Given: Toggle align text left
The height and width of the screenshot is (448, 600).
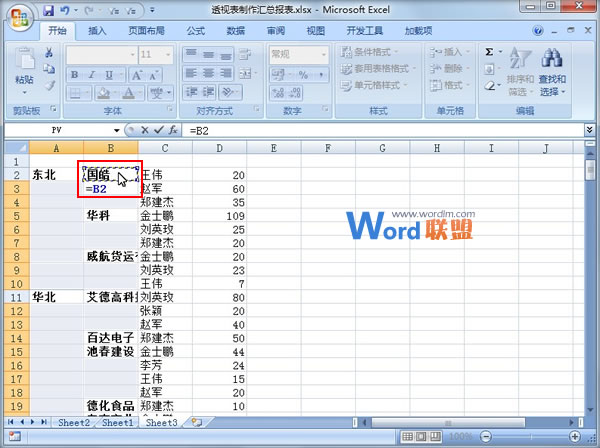Looking at the screenshot, I should [x=191, y=73].
